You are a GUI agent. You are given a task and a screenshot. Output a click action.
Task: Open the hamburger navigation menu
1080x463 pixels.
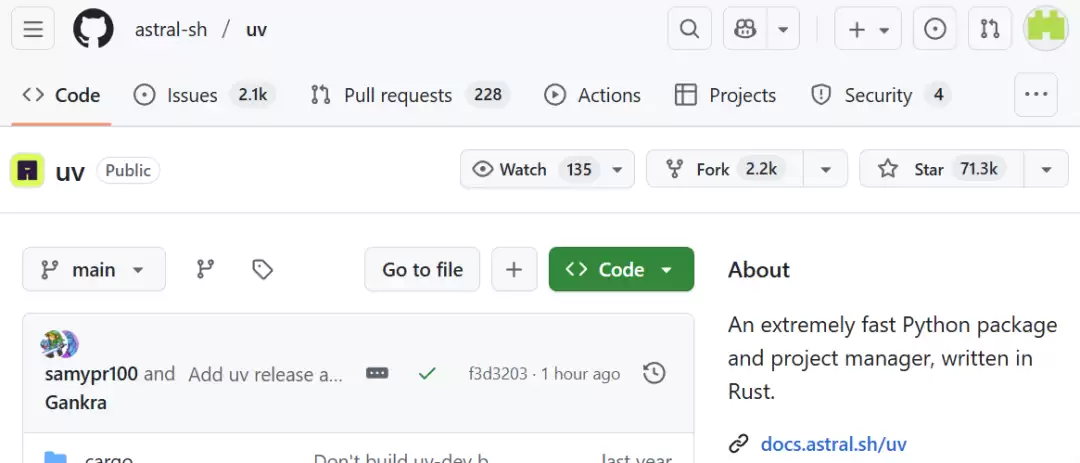pyautogui.click(x=33, y=29)
